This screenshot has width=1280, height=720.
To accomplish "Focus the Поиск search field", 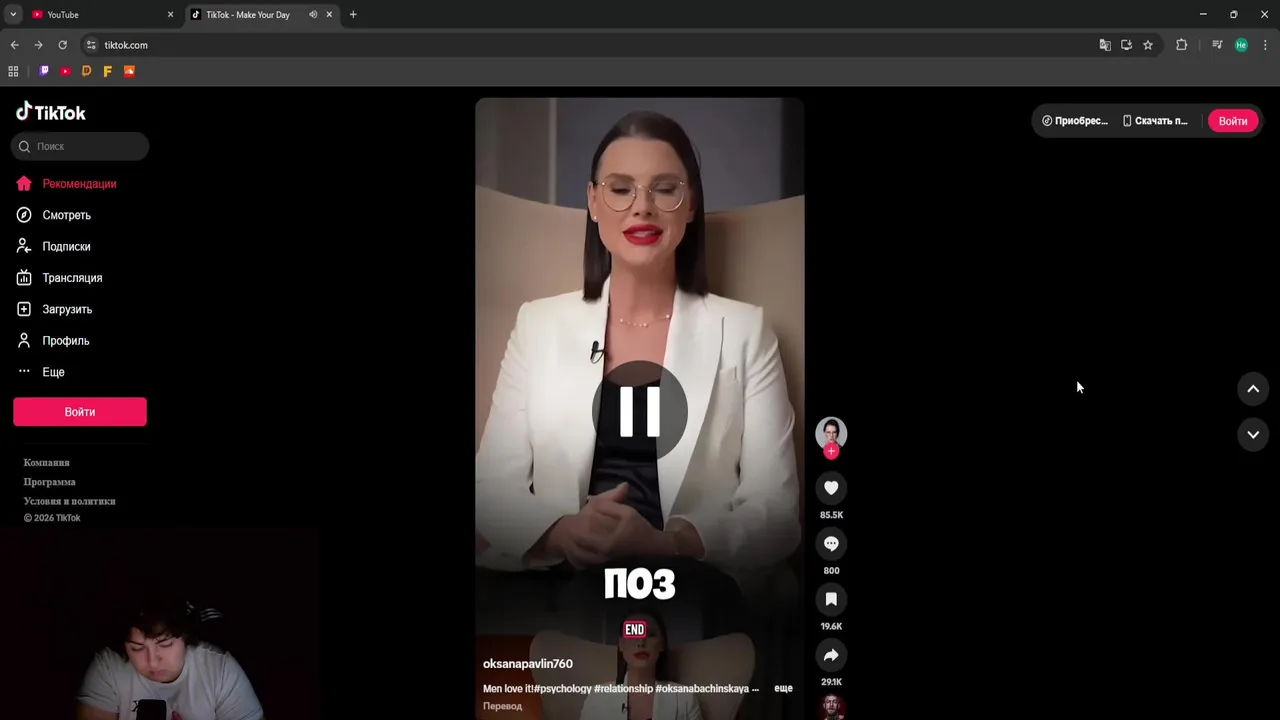I will click(x=80, y=146).
